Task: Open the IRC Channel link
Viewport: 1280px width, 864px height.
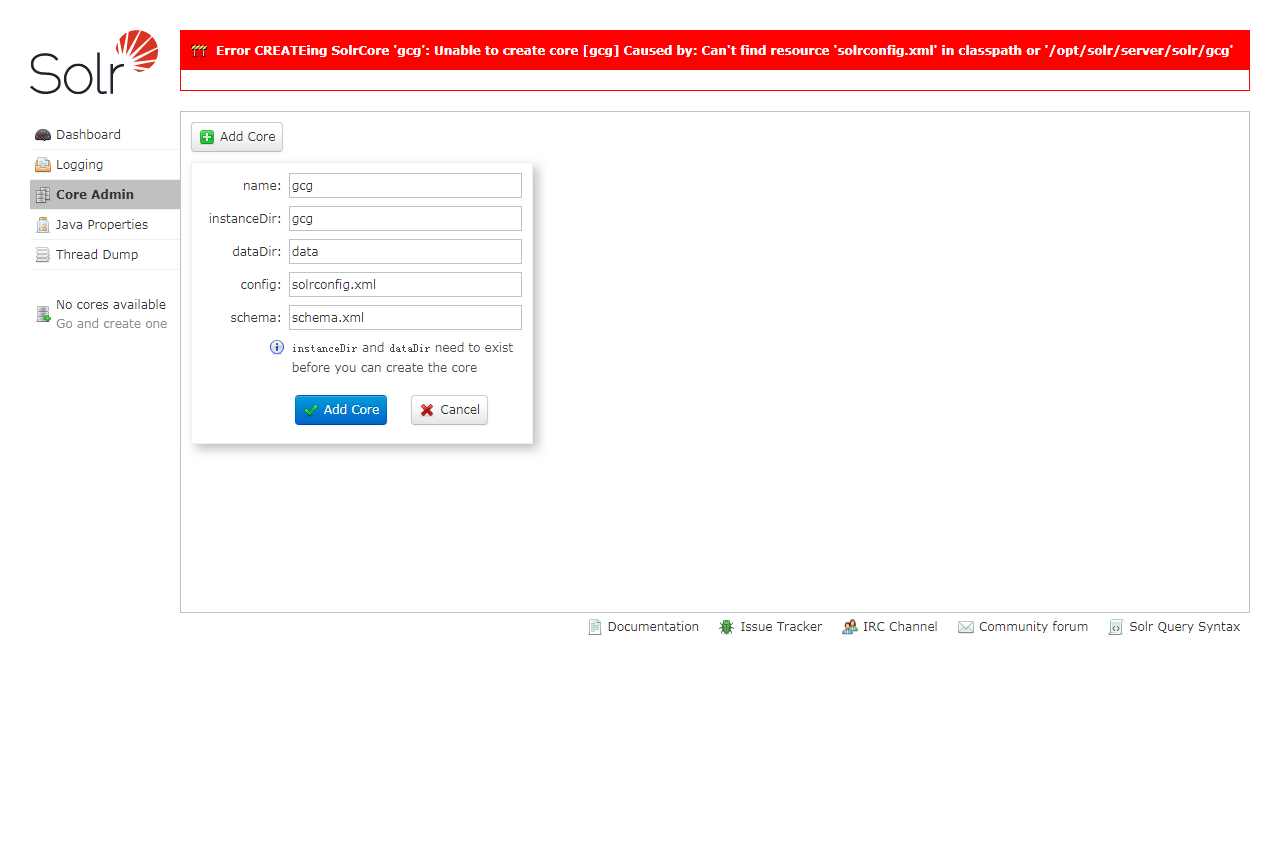Action: pyautogui.click(x=890, y=627)
